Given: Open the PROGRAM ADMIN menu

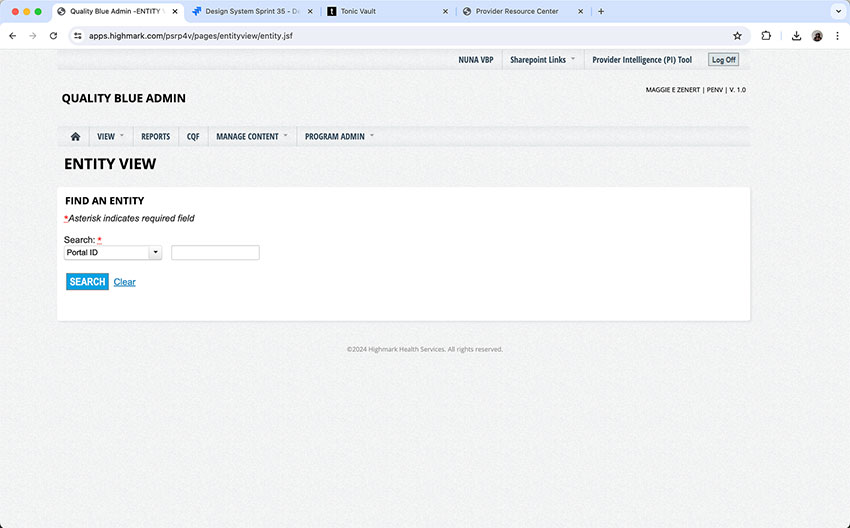Looking at the screenshot, I should (x=339, y=136).
